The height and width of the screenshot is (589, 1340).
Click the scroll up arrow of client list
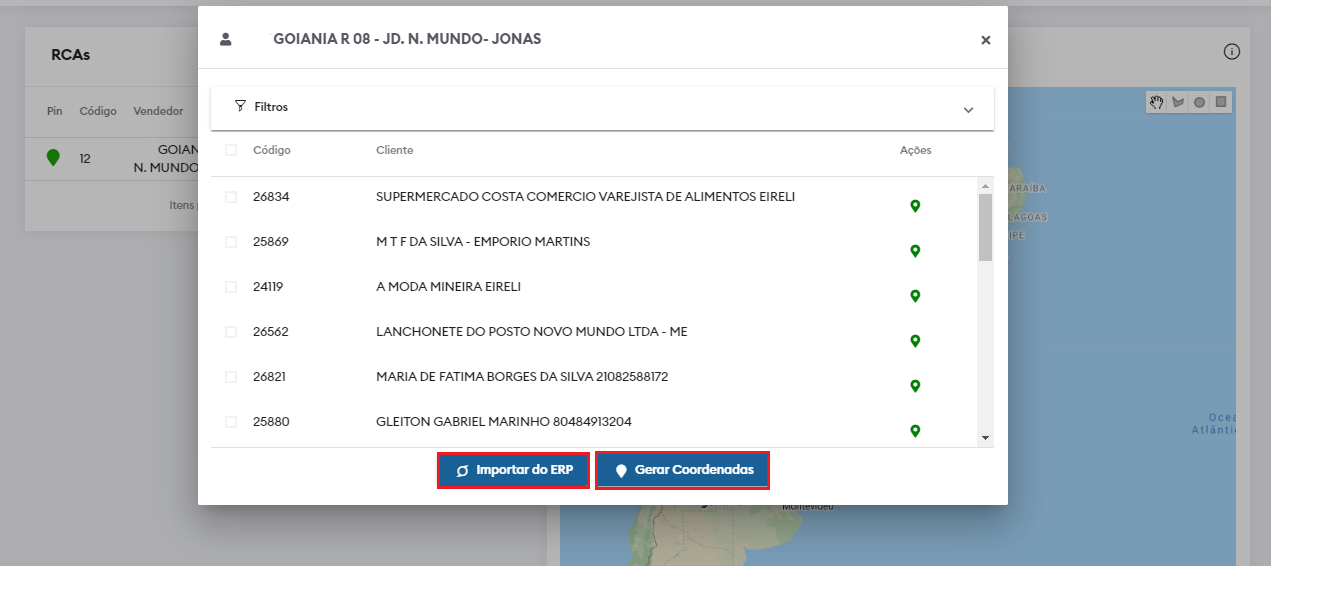coord(985,186)
